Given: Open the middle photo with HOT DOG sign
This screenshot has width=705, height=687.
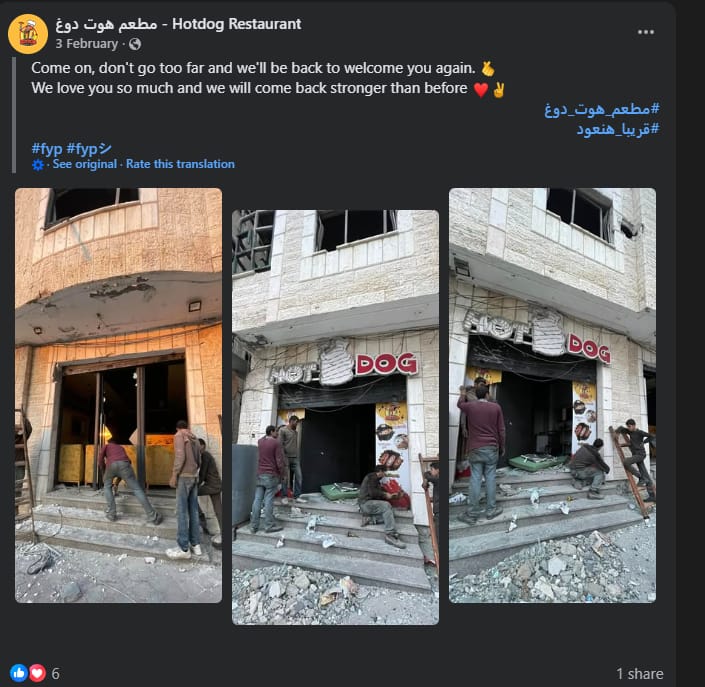Looking at the screenshot, I should point(335,417).
